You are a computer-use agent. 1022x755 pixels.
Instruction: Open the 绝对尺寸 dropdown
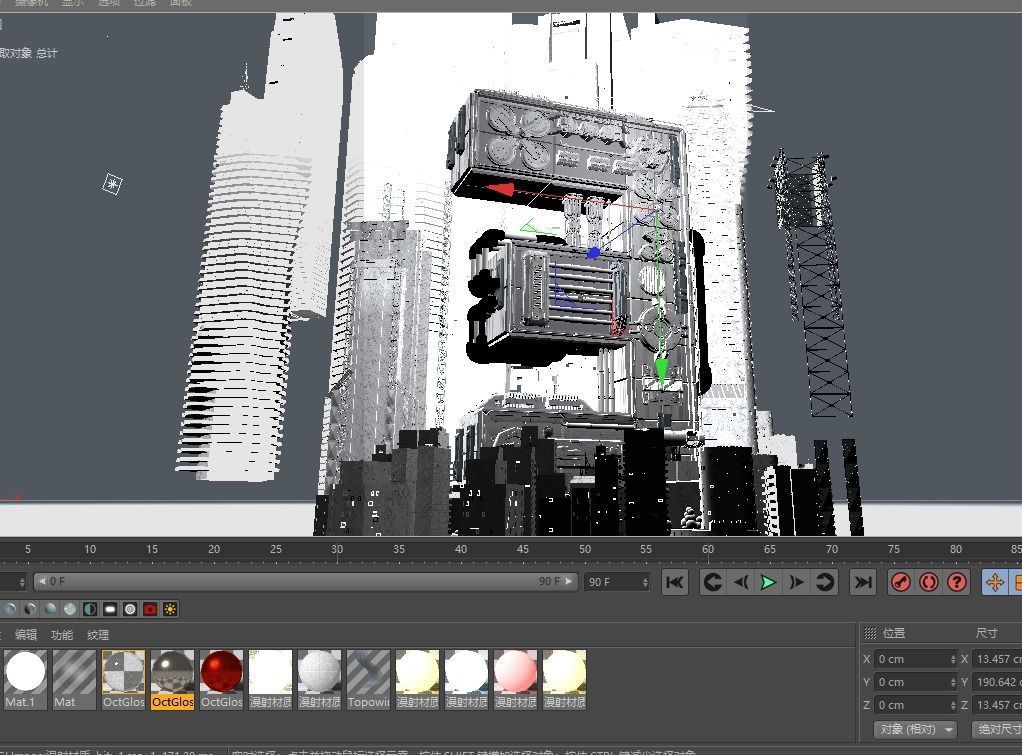click(997, 729)
